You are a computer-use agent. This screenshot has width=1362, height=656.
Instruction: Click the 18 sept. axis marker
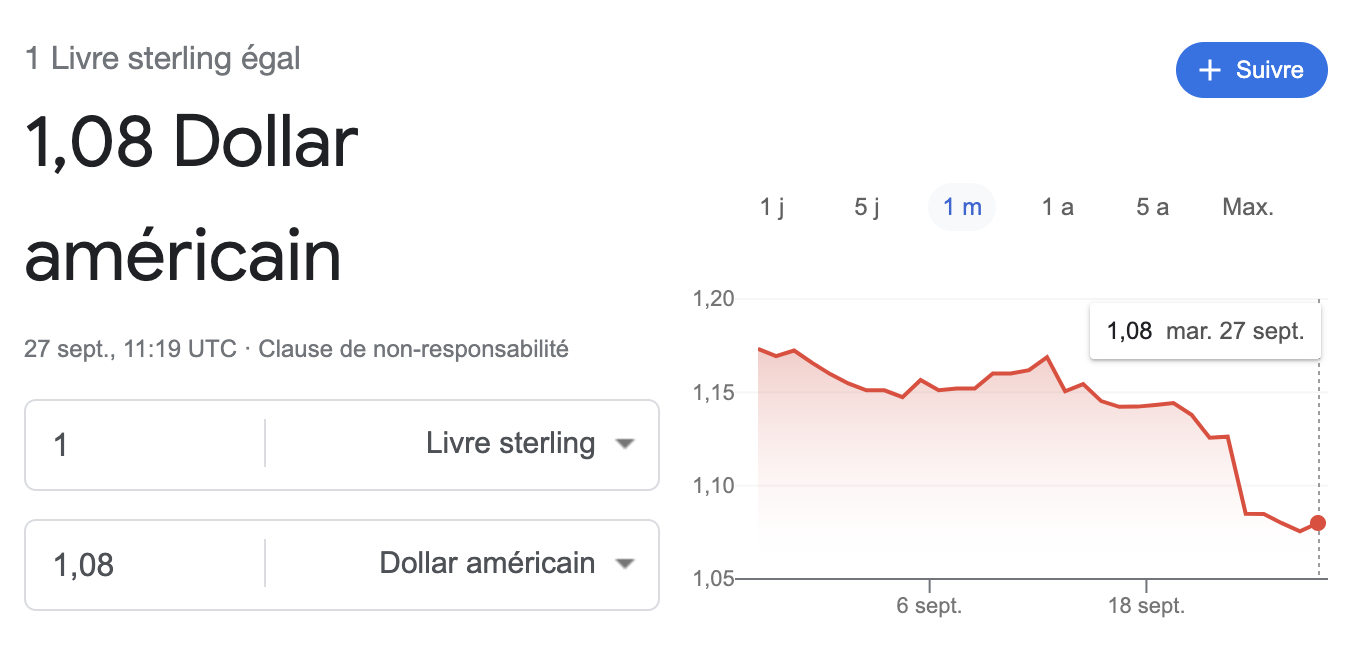coord(1145,606)
